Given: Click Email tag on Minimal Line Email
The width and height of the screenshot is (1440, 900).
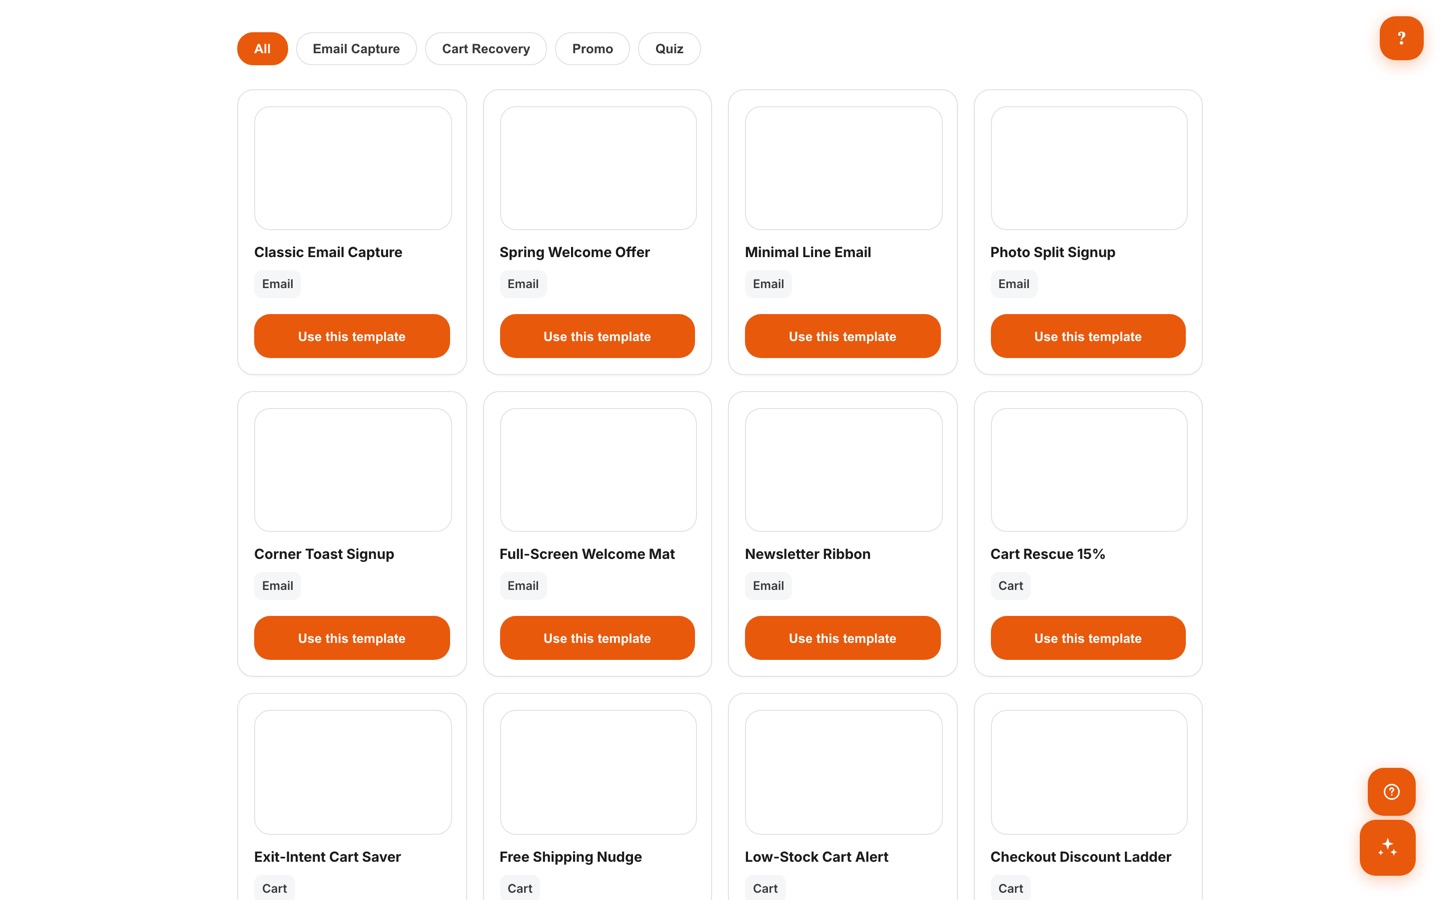Looking at the screenshot, I should click(x=768, y=284).
